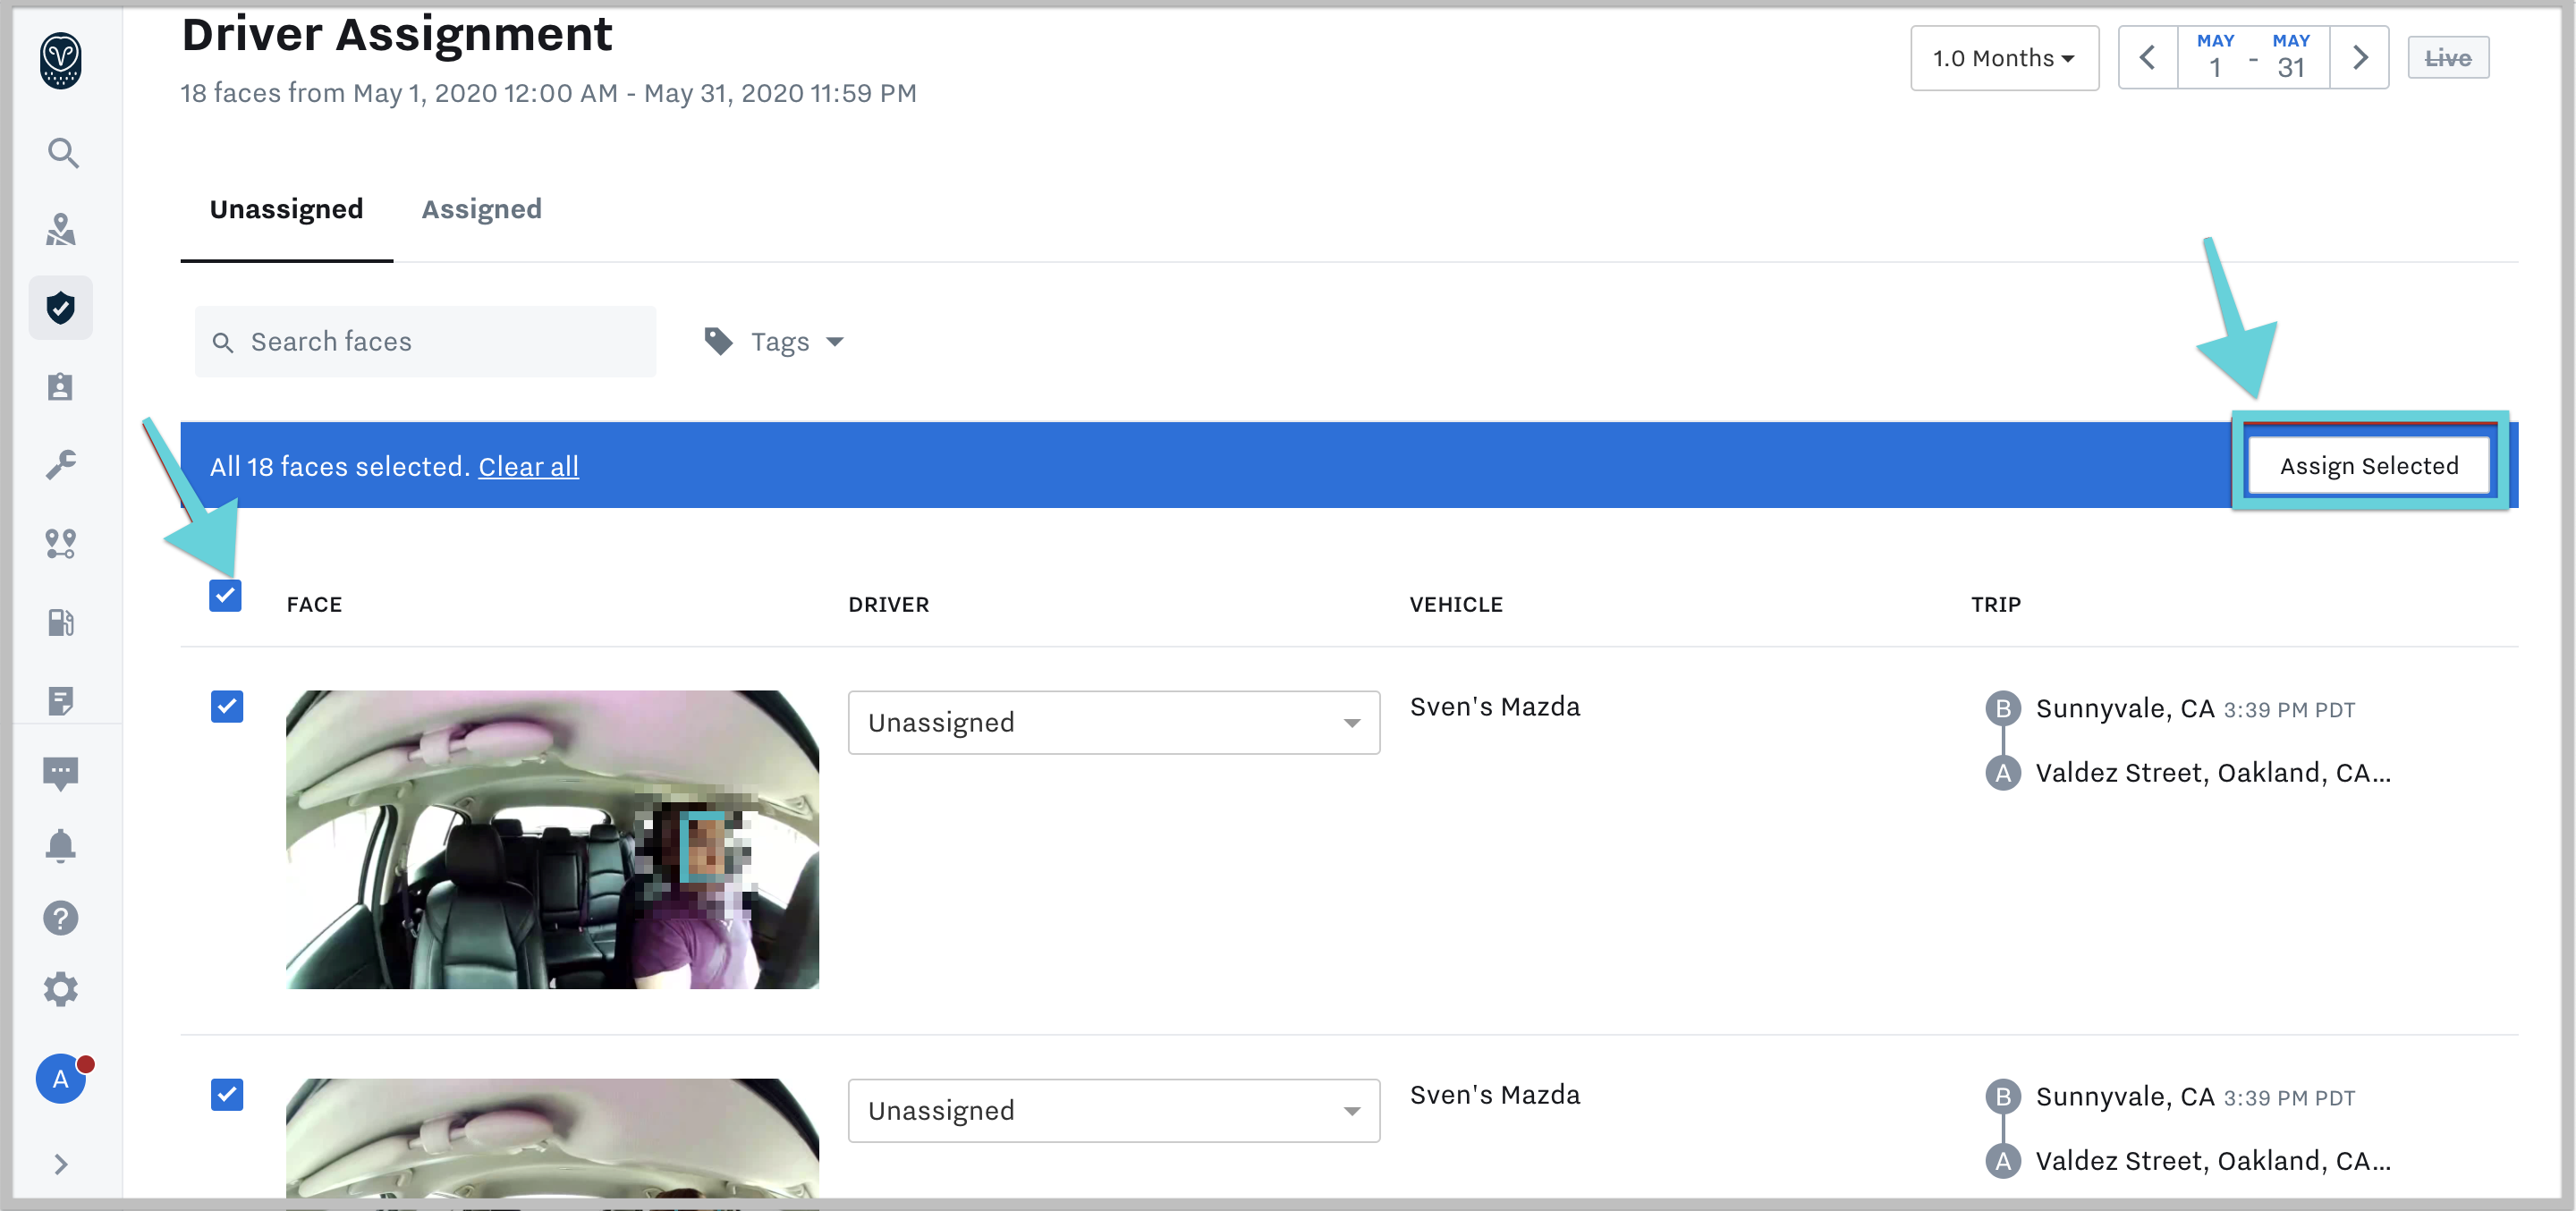Expand the sidebar with bottom chevron
Screen dimensions: 2576x1211
click(x=61, y=1164)
